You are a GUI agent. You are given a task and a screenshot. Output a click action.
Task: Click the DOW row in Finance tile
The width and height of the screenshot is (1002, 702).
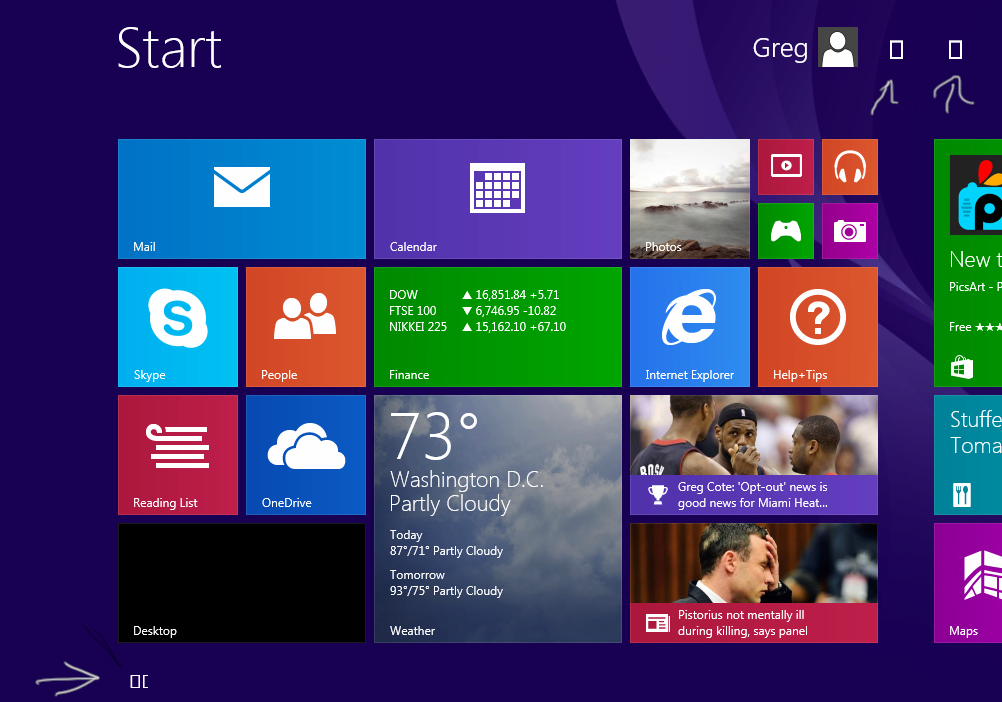474,294
